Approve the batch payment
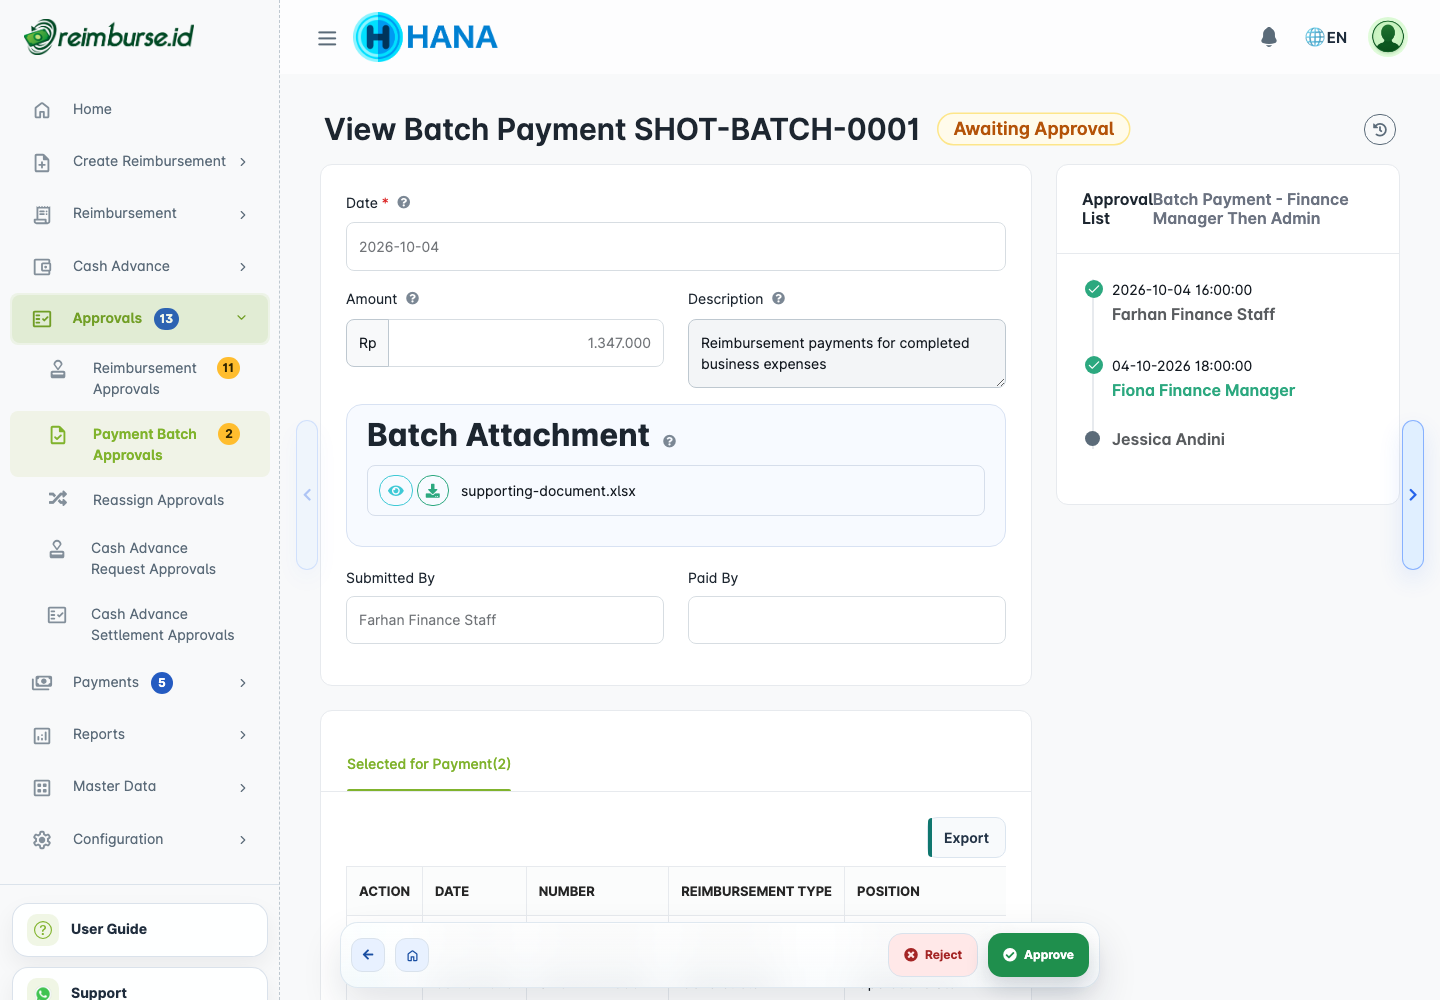This screenshot has width=1440, height=1000. tap(1038, 955)
